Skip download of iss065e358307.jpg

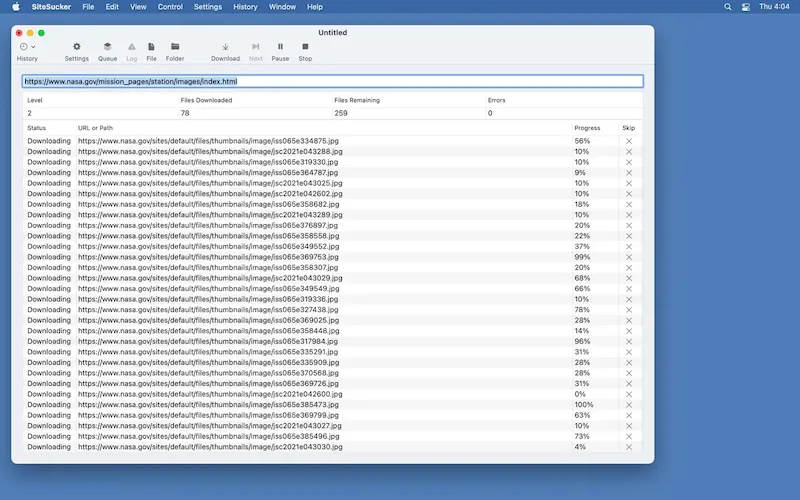tap(629, 267)
